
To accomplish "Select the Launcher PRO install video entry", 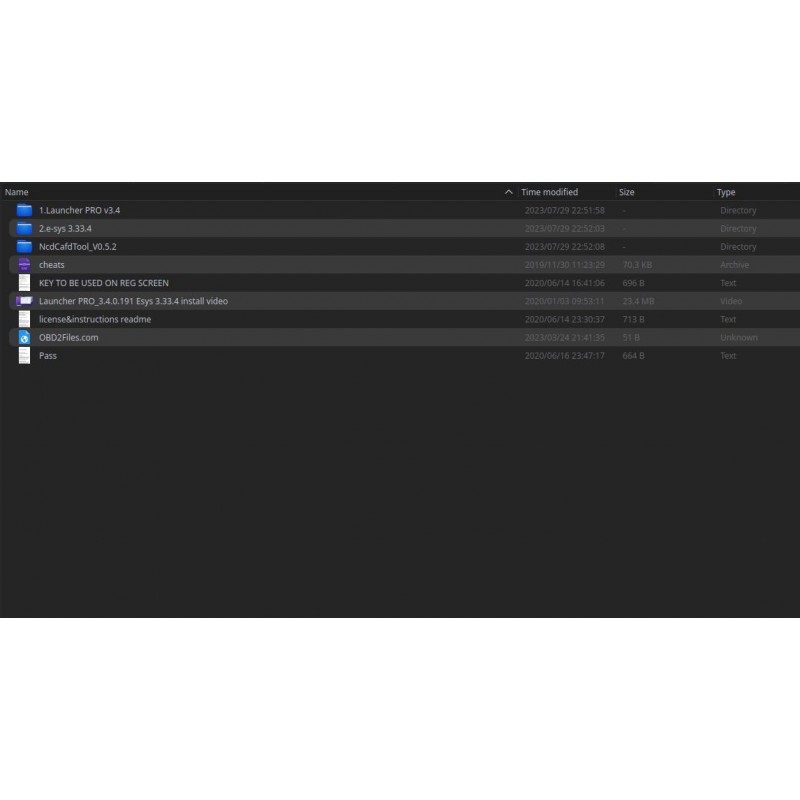I will (404, 301).
